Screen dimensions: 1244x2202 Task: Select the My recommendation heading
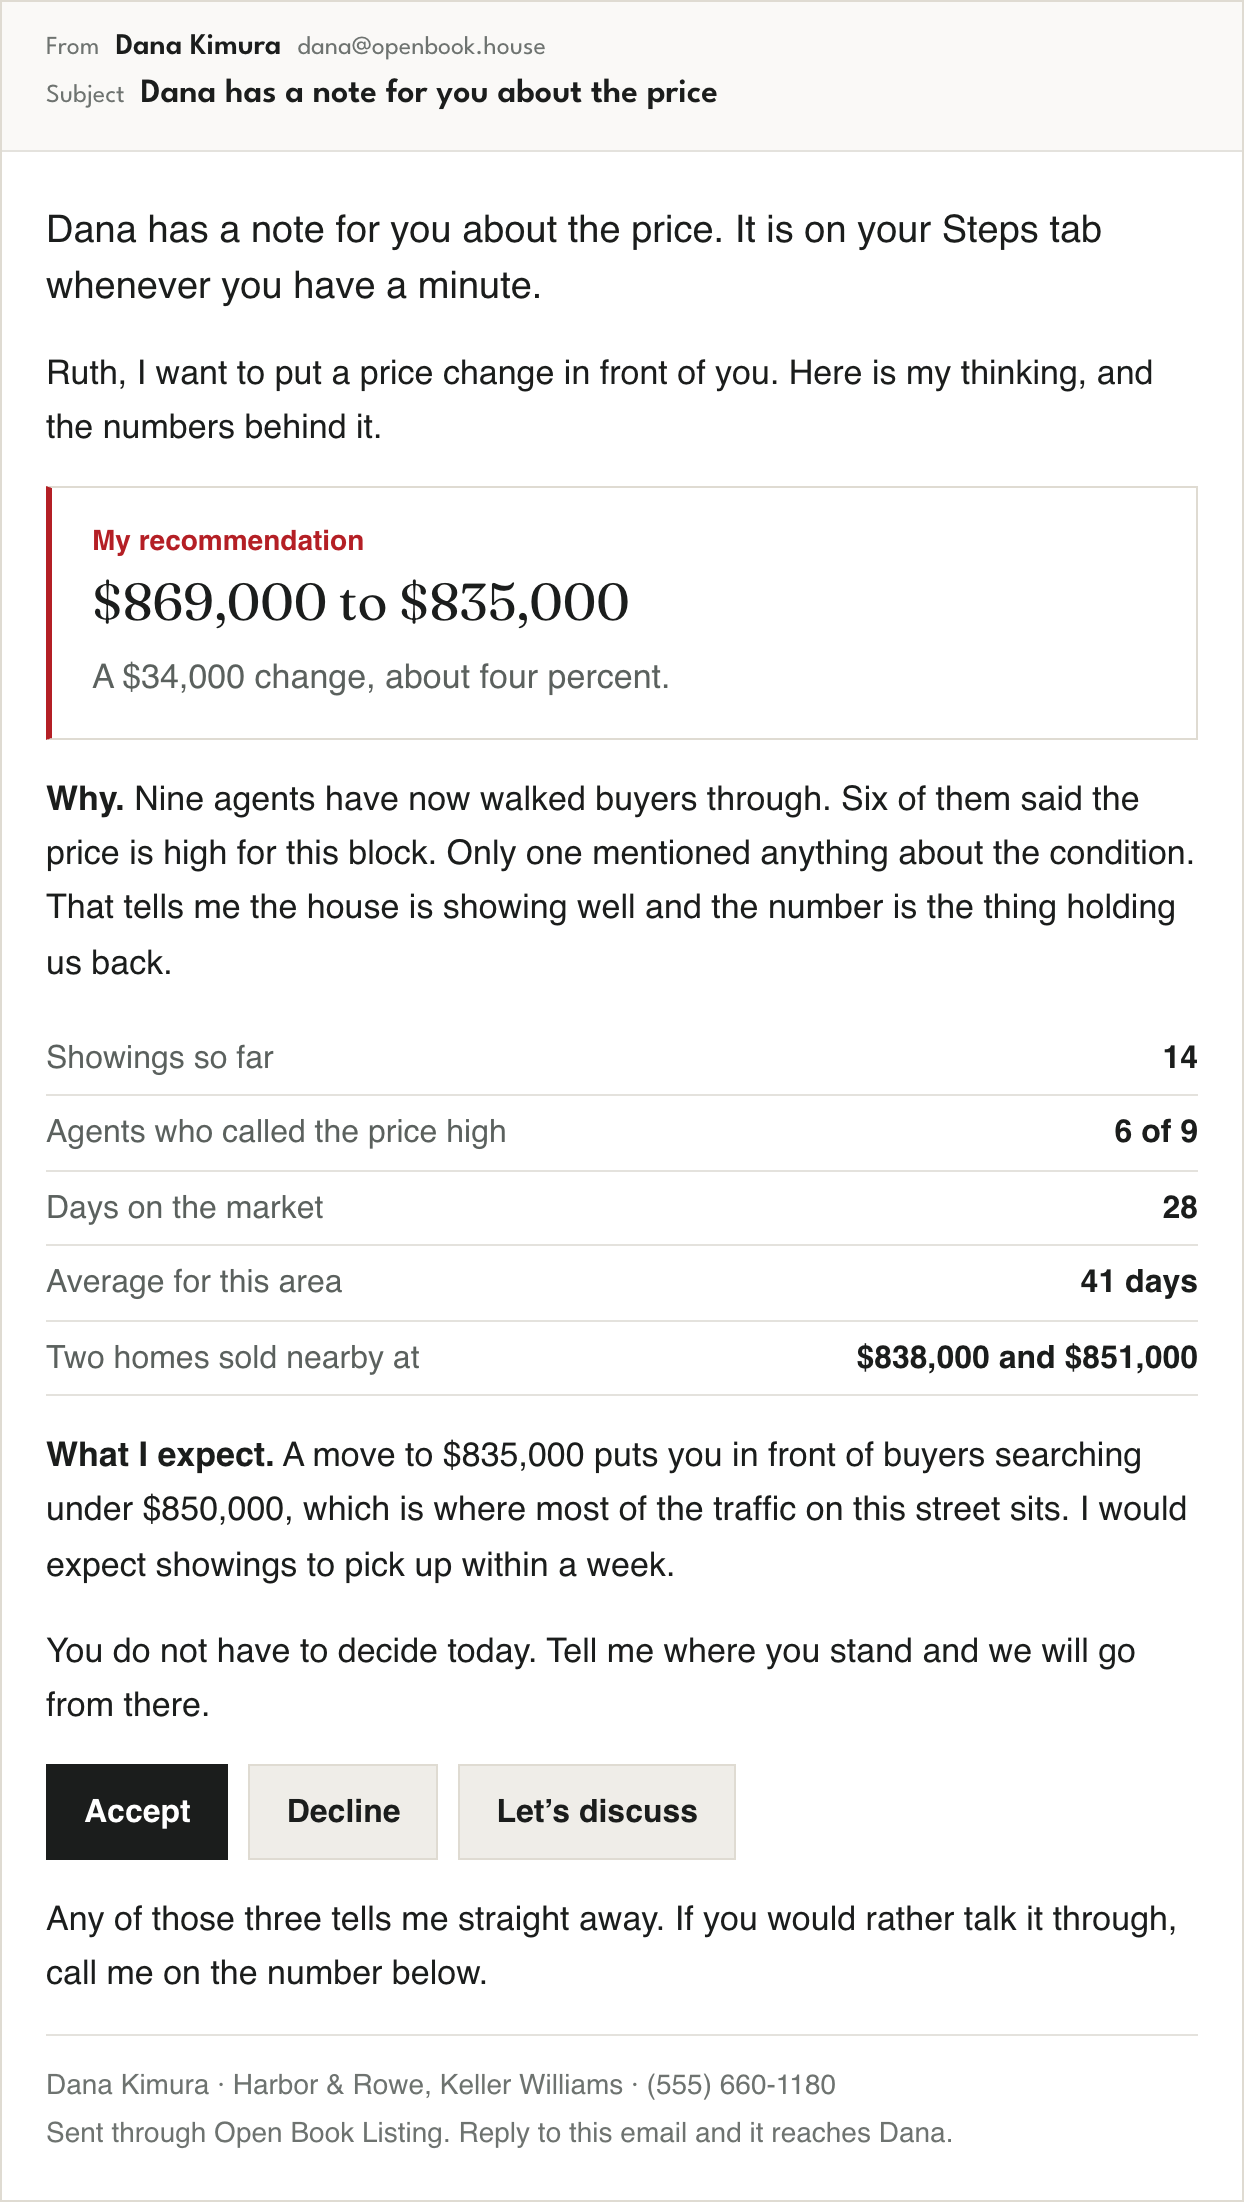coord(228,540)
